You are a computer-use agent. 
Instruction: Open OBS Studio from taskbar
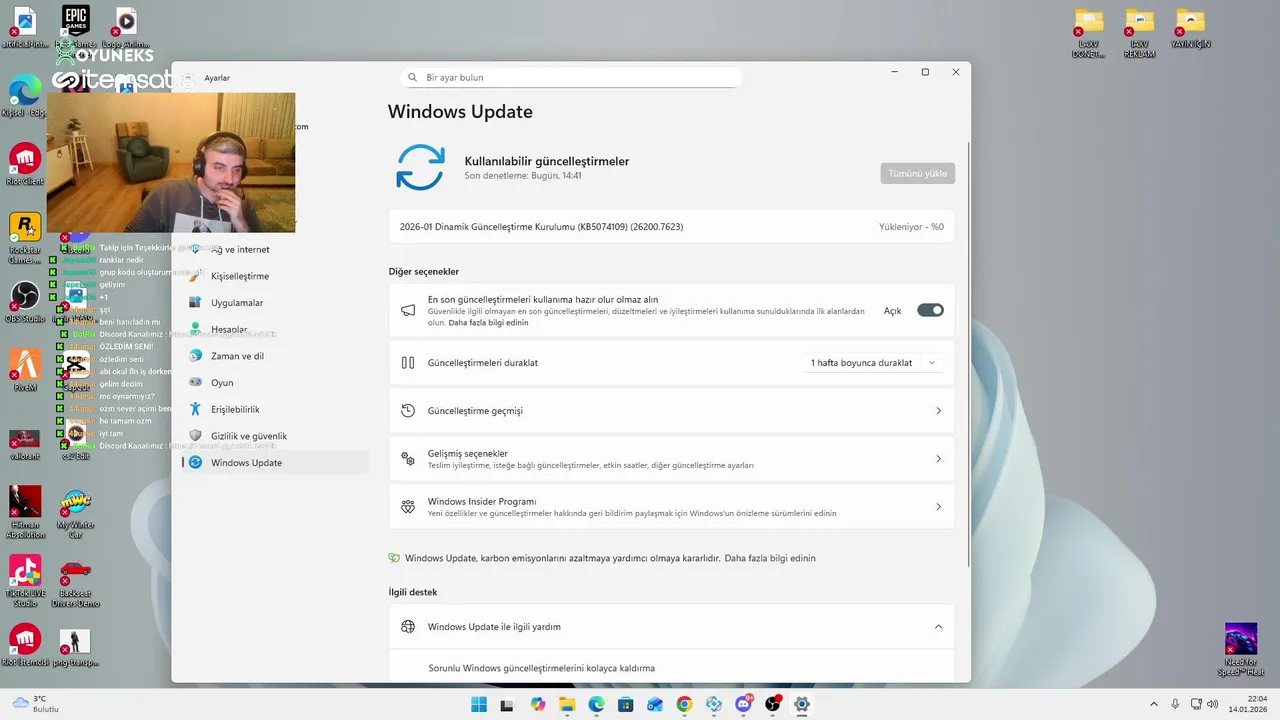(x=772, y=704)
